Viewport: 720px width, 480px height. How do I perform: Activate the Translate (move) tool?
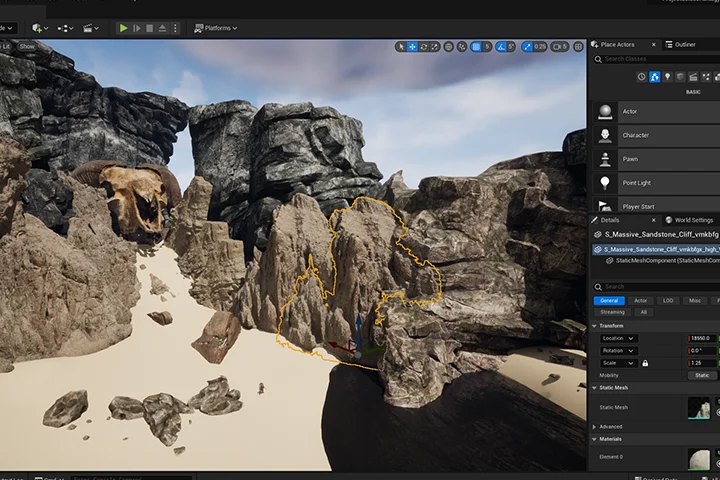click(412, 46)
